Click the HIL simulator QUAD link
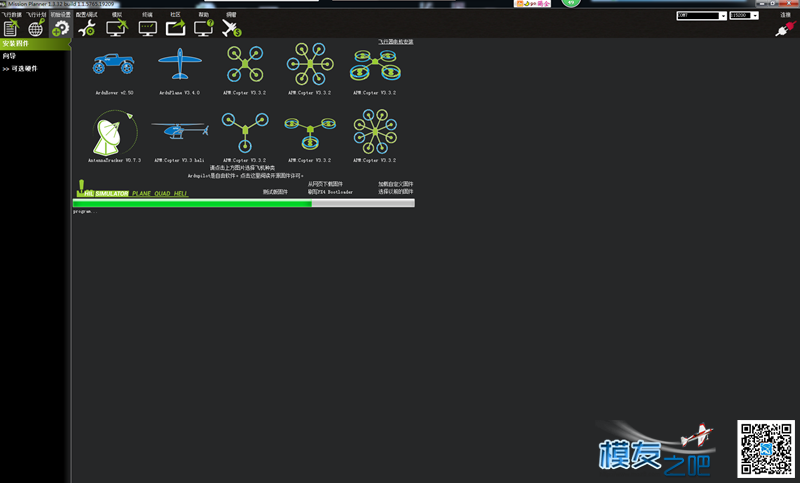 pos(162,194)
